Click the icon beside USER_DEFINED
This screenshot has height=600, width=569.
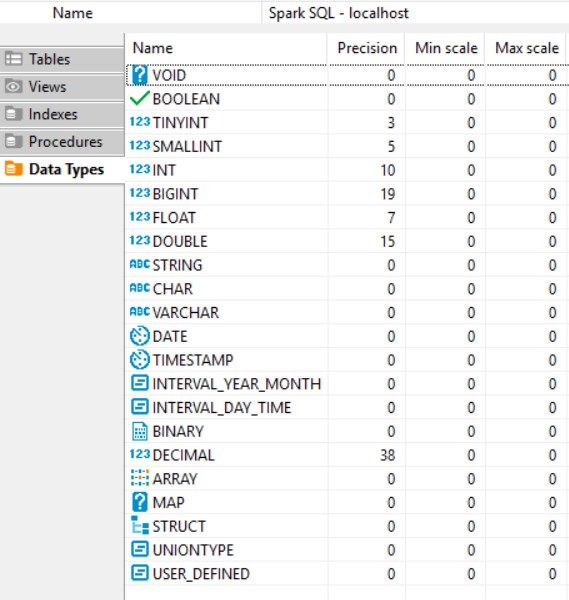[x=140, y=573]
